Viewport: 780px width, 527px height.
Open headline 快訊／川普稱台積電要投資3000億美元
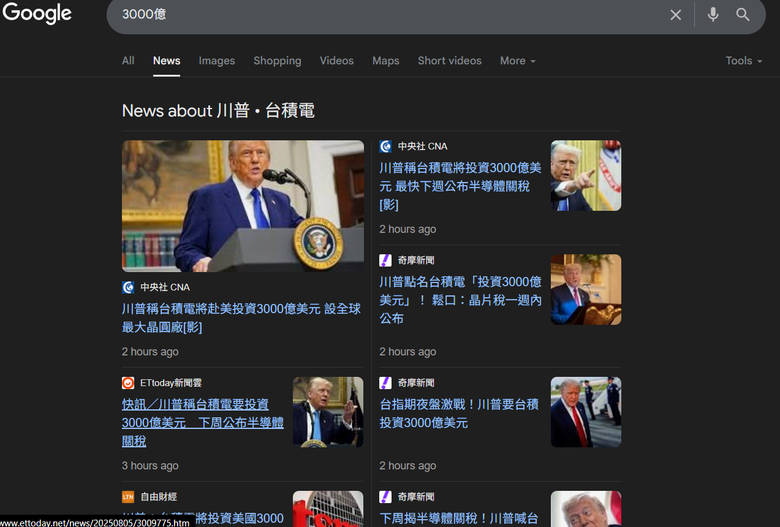tap(203, 422)
